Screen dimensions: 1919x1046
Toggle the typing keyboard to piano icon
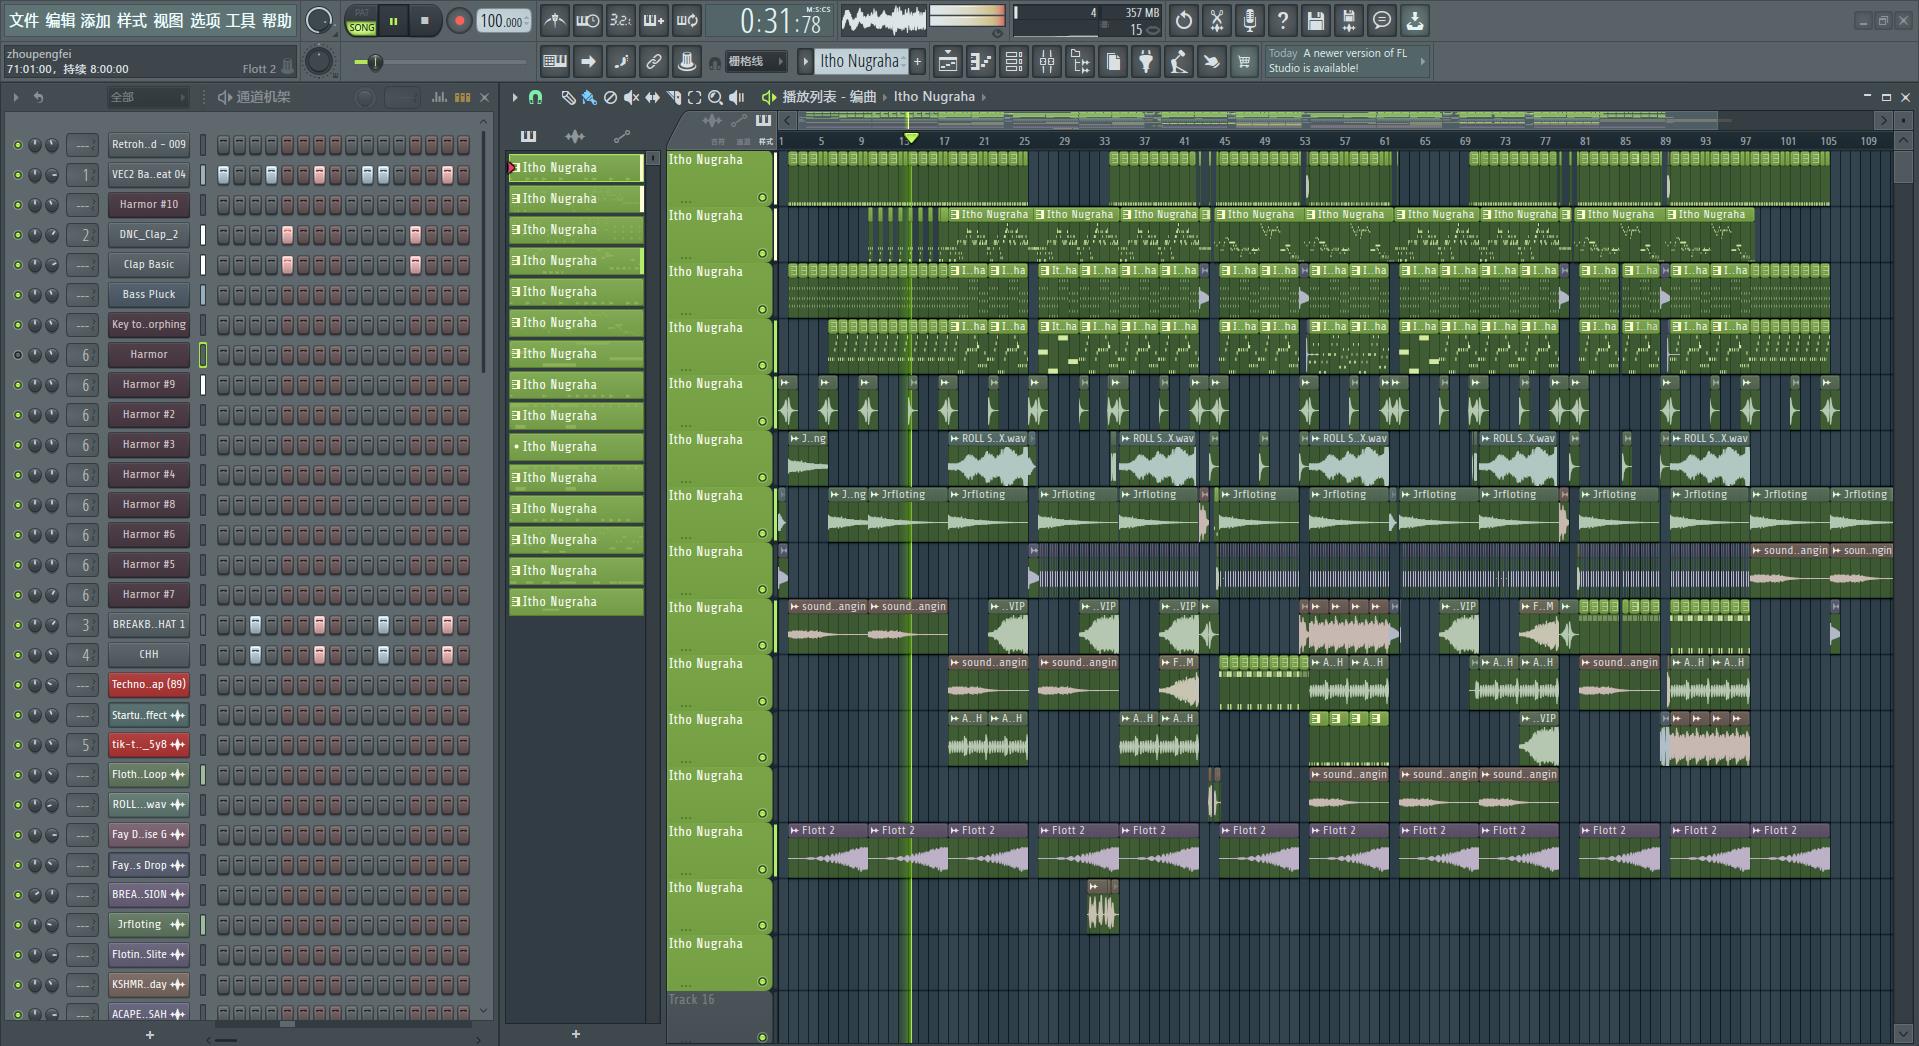554,62
